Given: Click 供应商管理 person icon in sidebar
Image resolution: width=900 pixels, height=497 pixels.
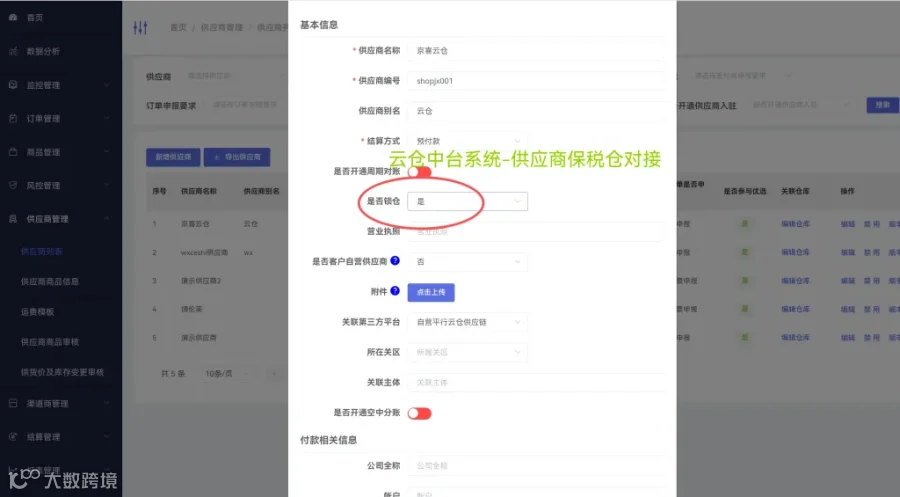Looking at the screenshot, I should 13,219.
